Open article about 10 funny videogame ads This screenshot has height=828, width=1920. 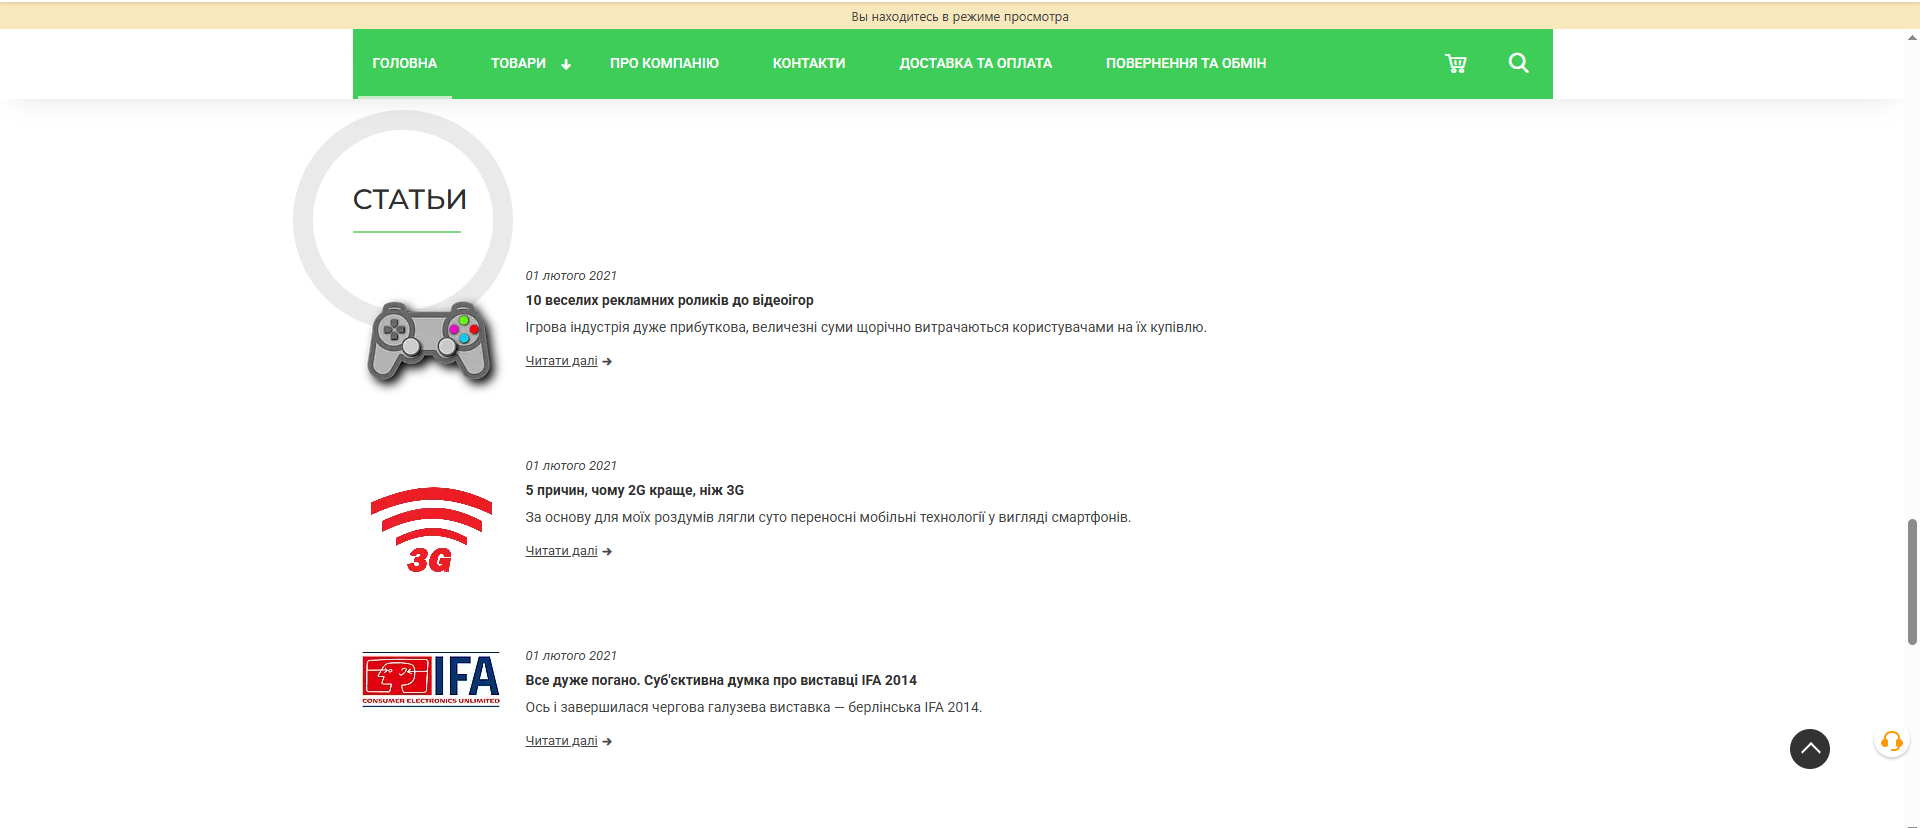click(x=669, y=300)
